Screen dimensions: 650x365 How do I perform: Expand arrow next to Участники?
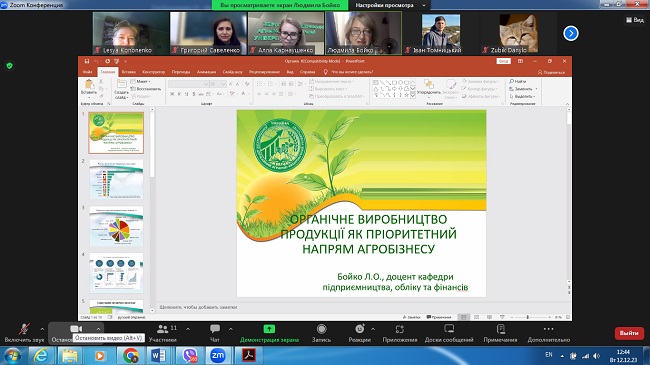coord(188,329)
